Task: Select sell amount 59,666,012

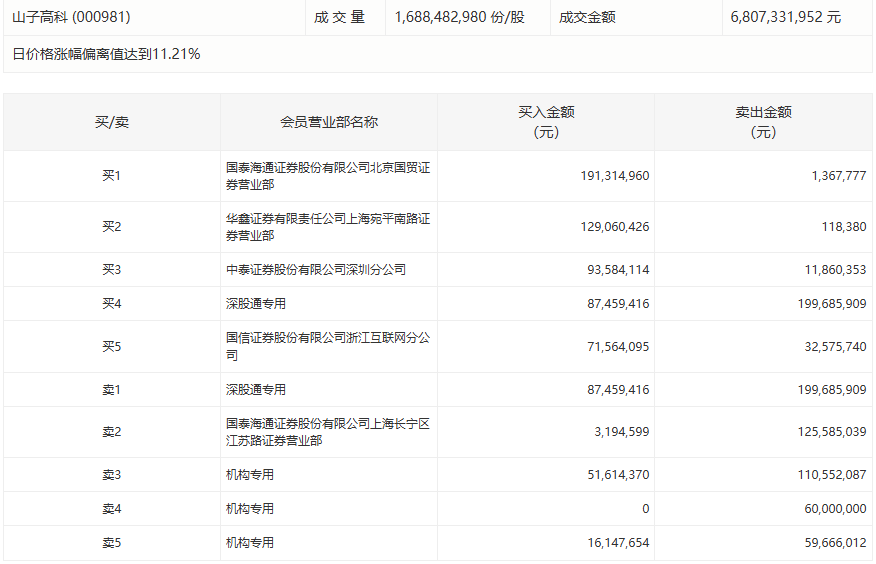Action: click(835, 543)
